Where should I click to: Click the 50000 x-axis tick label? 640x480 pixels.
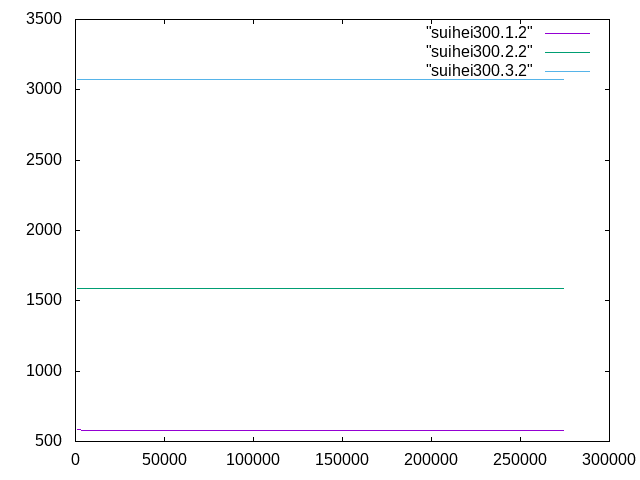point(164,460)
